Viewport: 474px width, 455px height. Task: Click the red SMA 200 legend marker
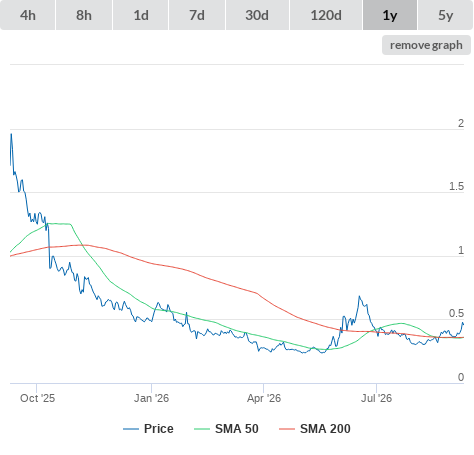[x=287, y=429]
